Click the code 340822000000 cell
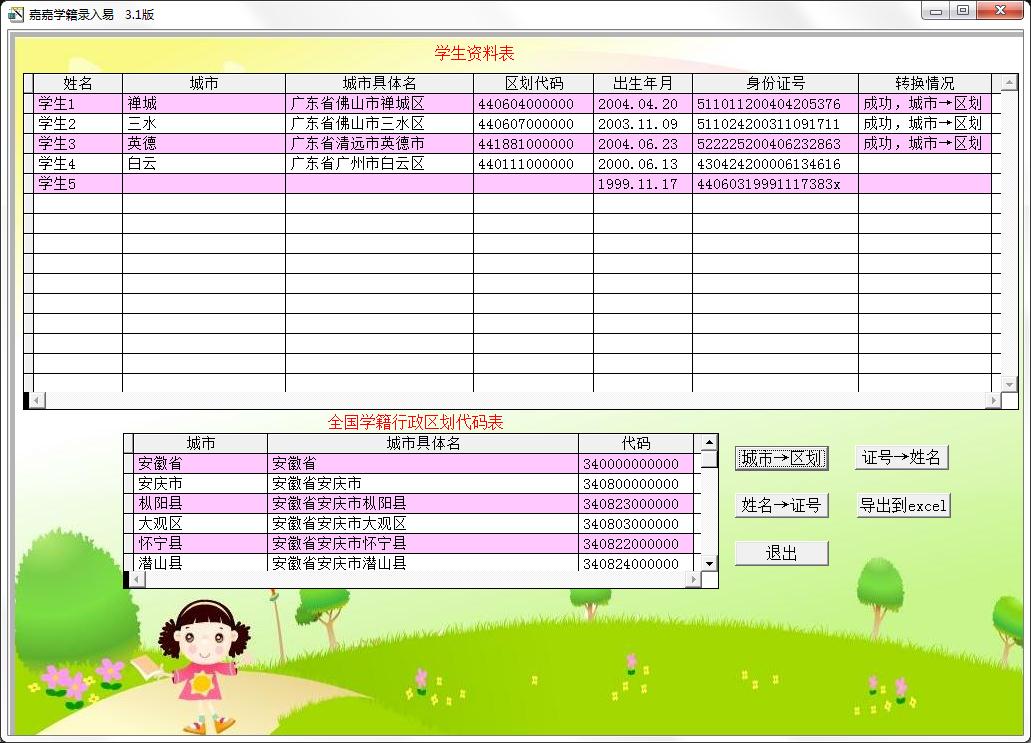Screen dimensions: 1031x743 tap(636, 544)
